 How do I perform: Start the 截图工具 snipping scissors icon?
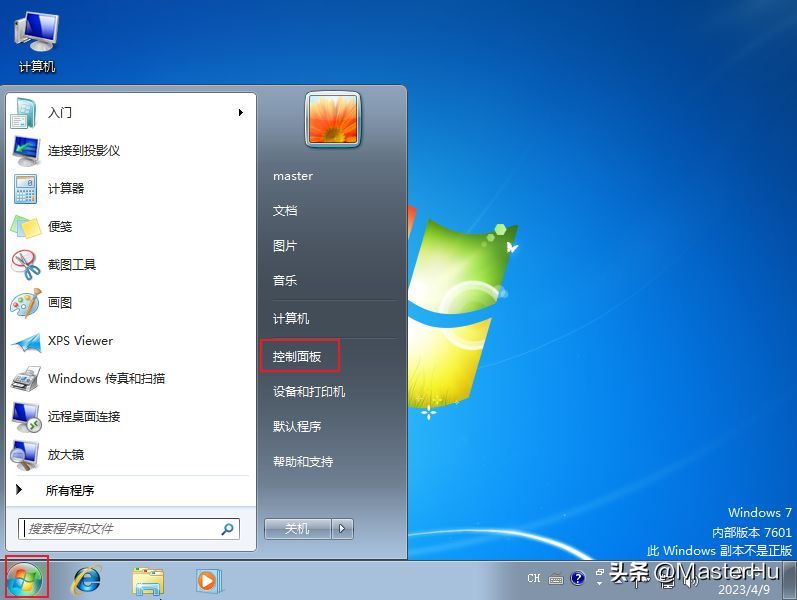[25, 264]
